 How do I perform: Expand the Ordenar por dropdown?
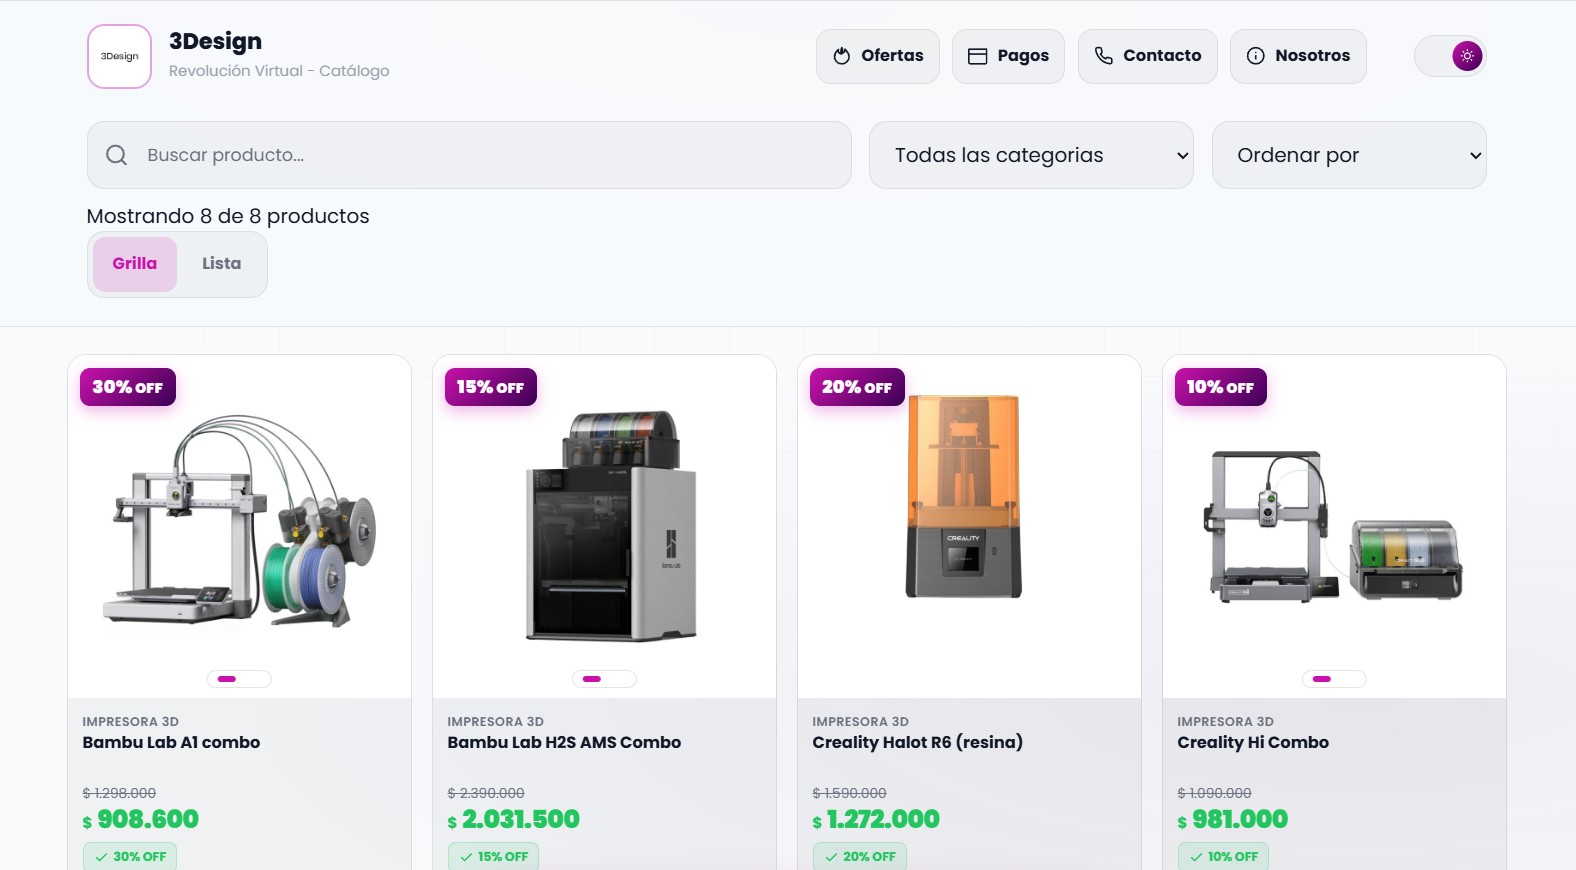(x=1348, y=155)
